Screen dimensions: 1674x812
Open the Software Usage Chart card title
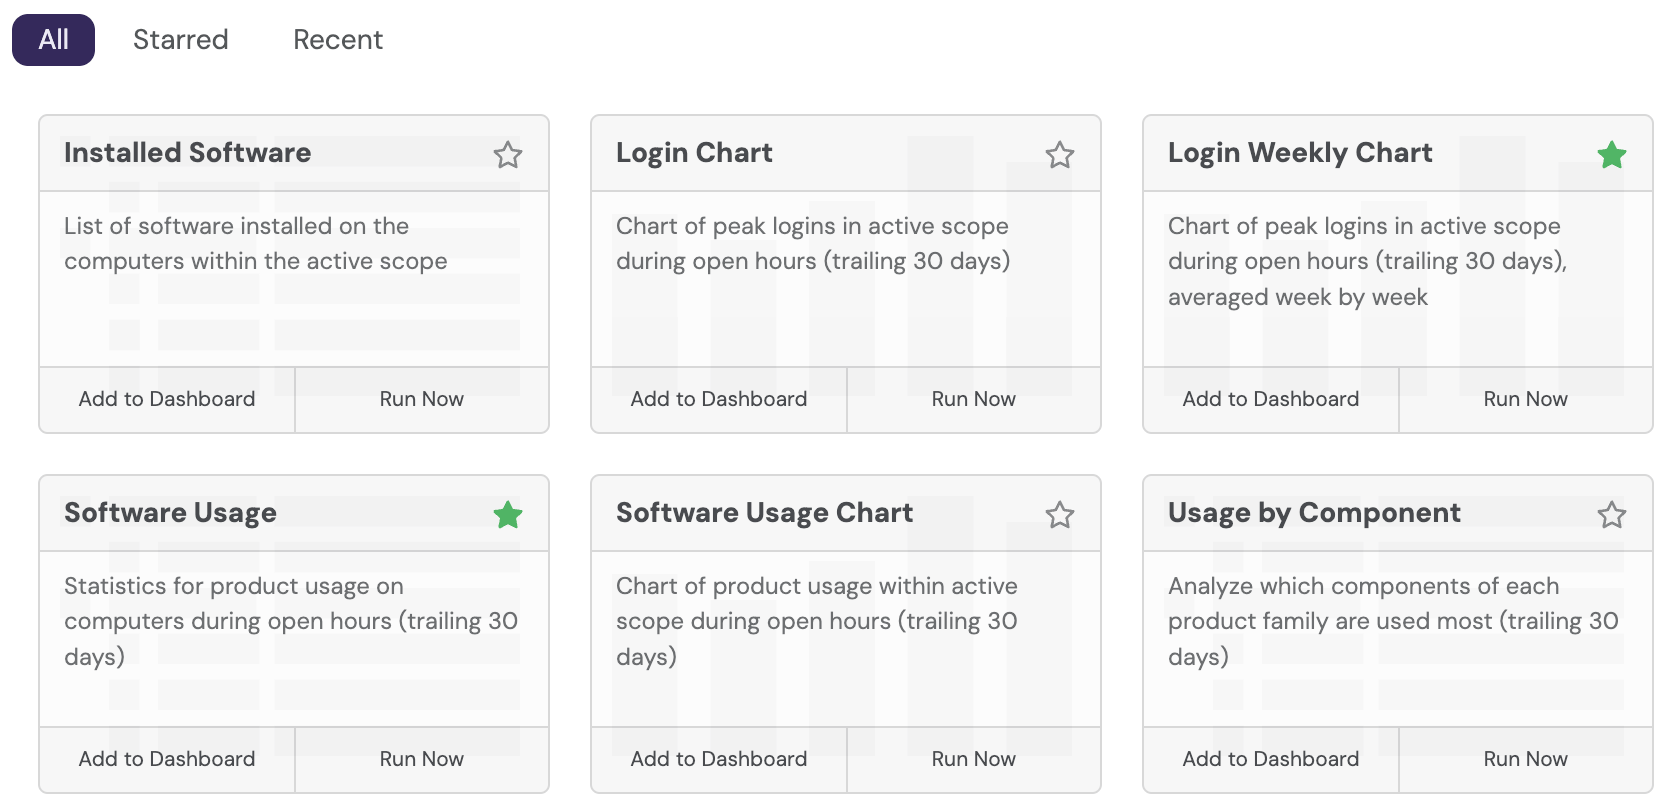[x=765, y=513]
